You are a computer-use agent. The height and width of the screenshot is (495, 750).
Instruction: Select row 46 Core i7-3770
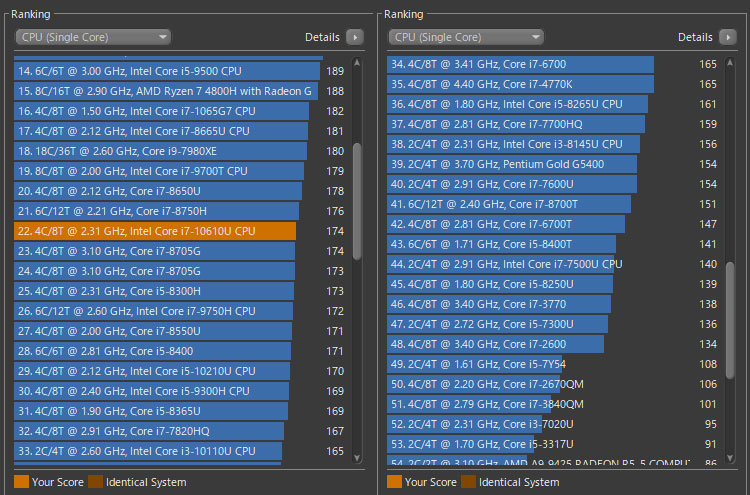point(552,304)
